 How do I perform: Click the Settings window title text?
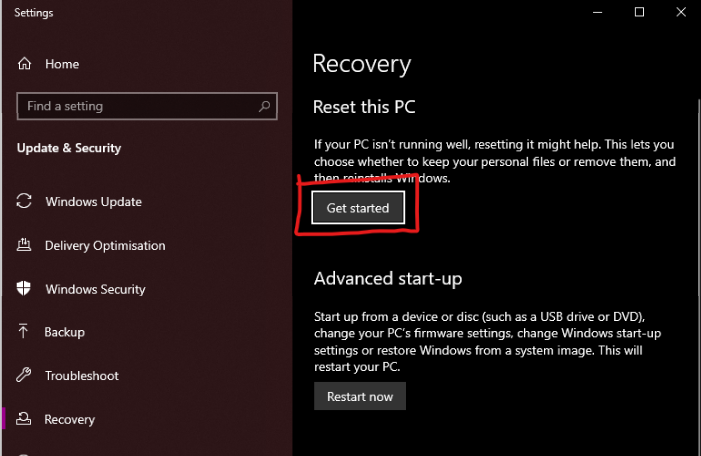34,13
